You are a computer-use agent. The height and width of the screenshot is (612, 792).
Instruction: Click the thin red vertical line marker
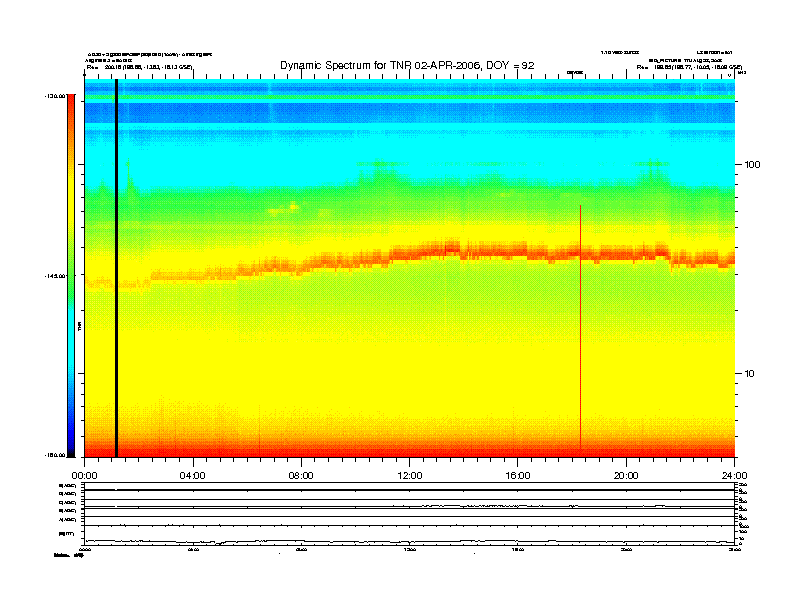click(580, 327)
